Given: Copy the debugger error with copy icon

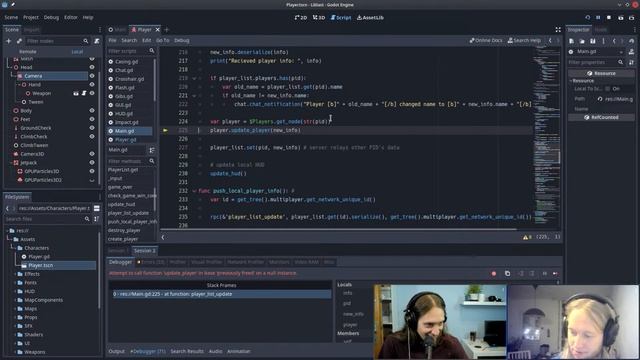Looking at the screenshot, I should 507,273.
